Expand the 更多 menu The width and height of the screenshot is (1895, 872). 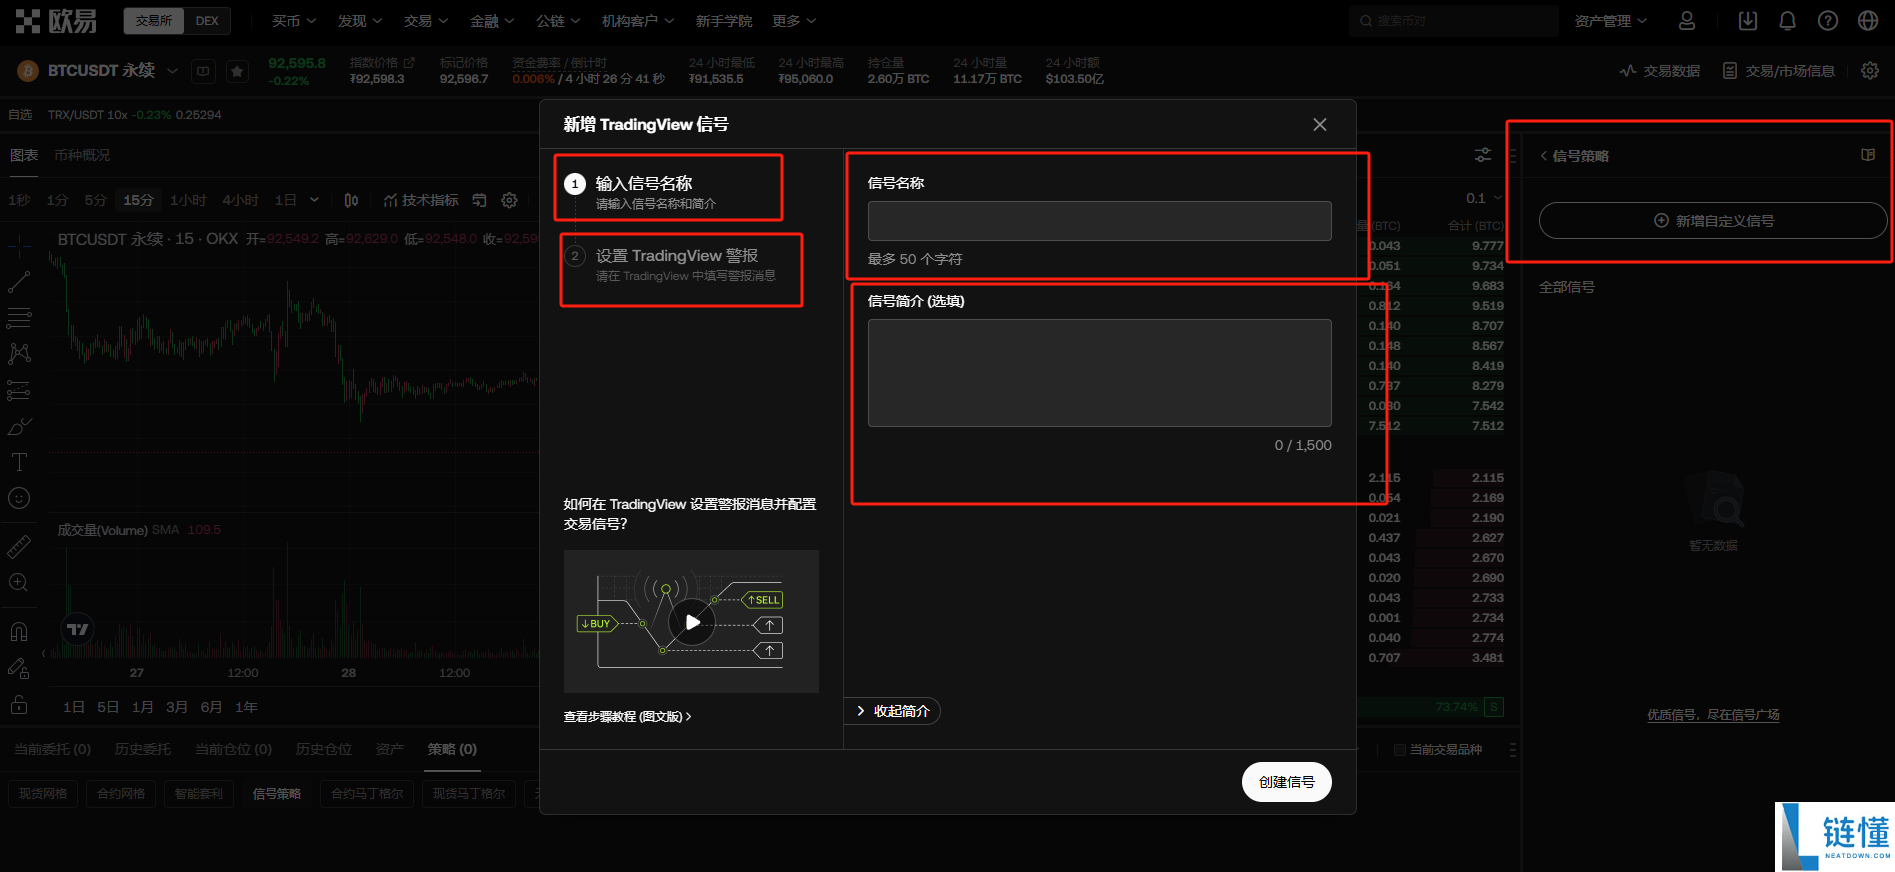click(794, 21)
